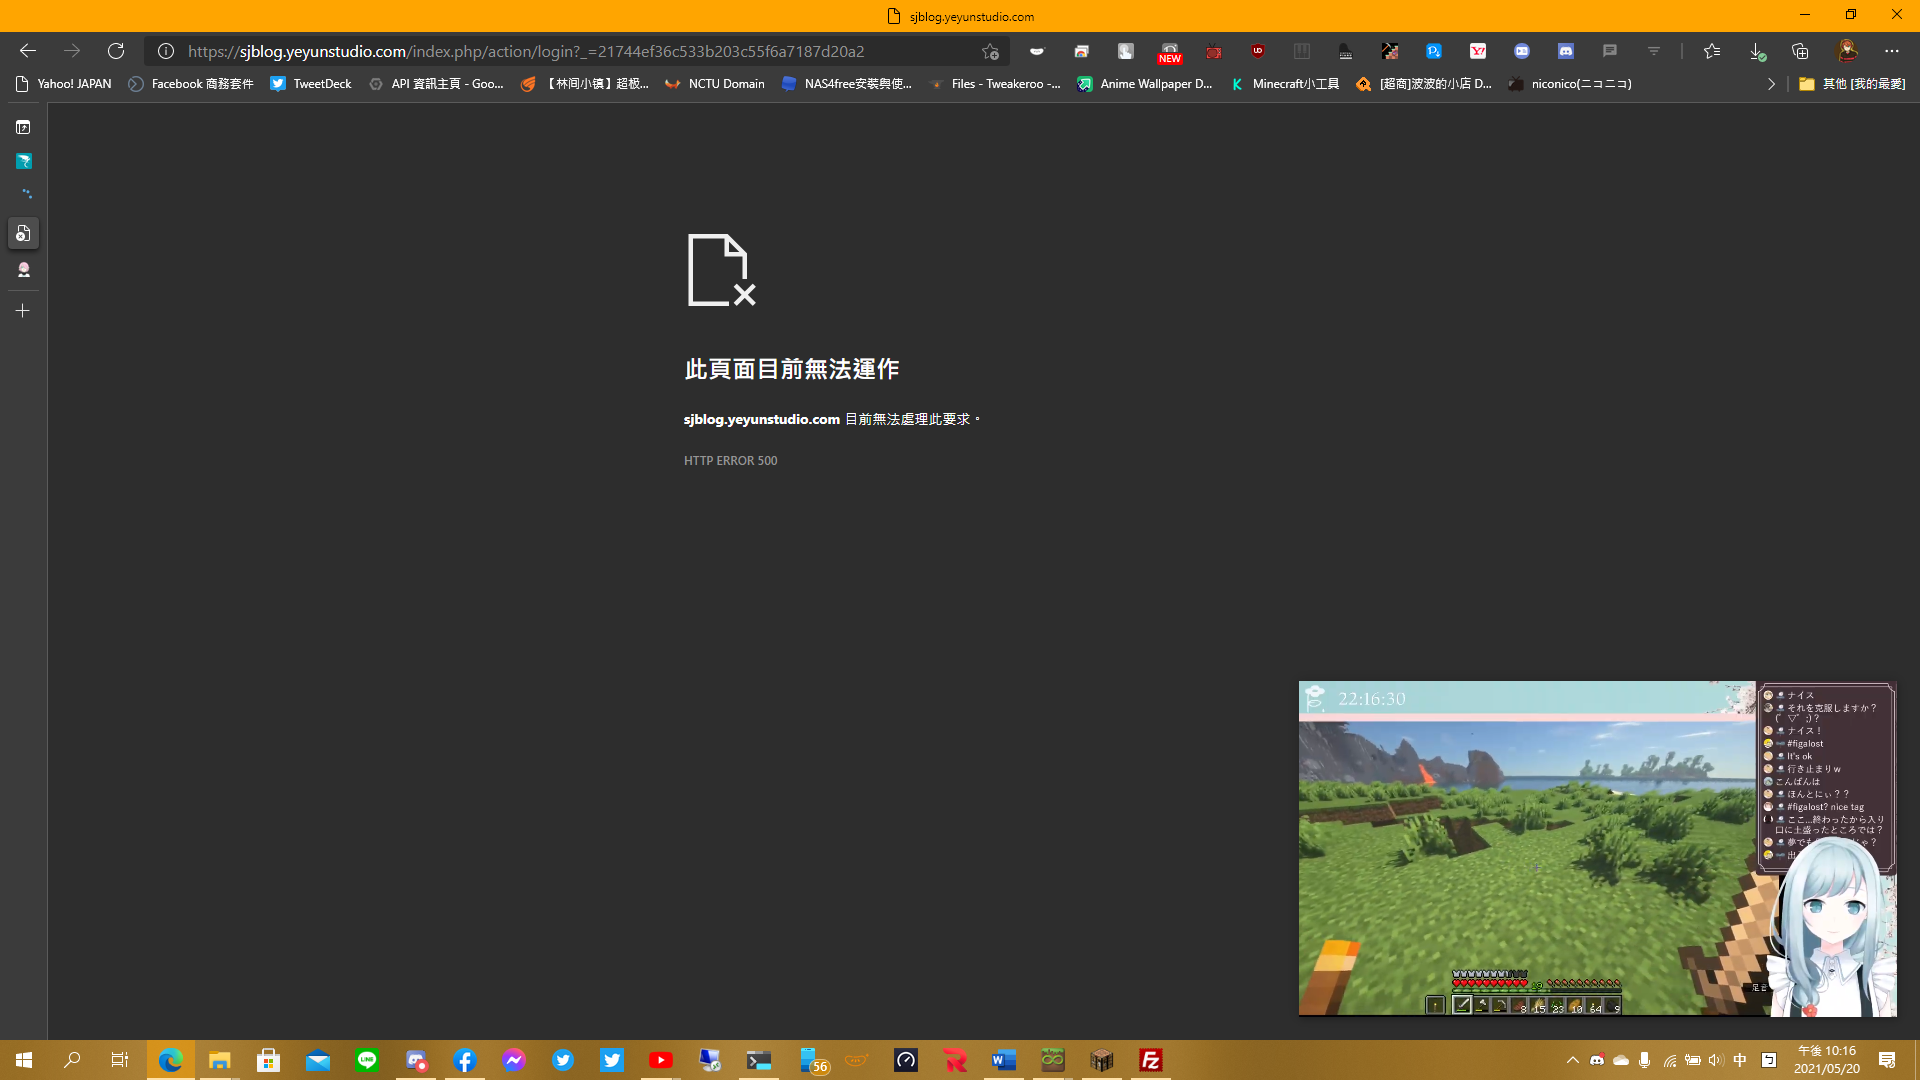This screenshot has height=1080, width=1920.
Task: Reload the current page
Action: tap(115, 51)
